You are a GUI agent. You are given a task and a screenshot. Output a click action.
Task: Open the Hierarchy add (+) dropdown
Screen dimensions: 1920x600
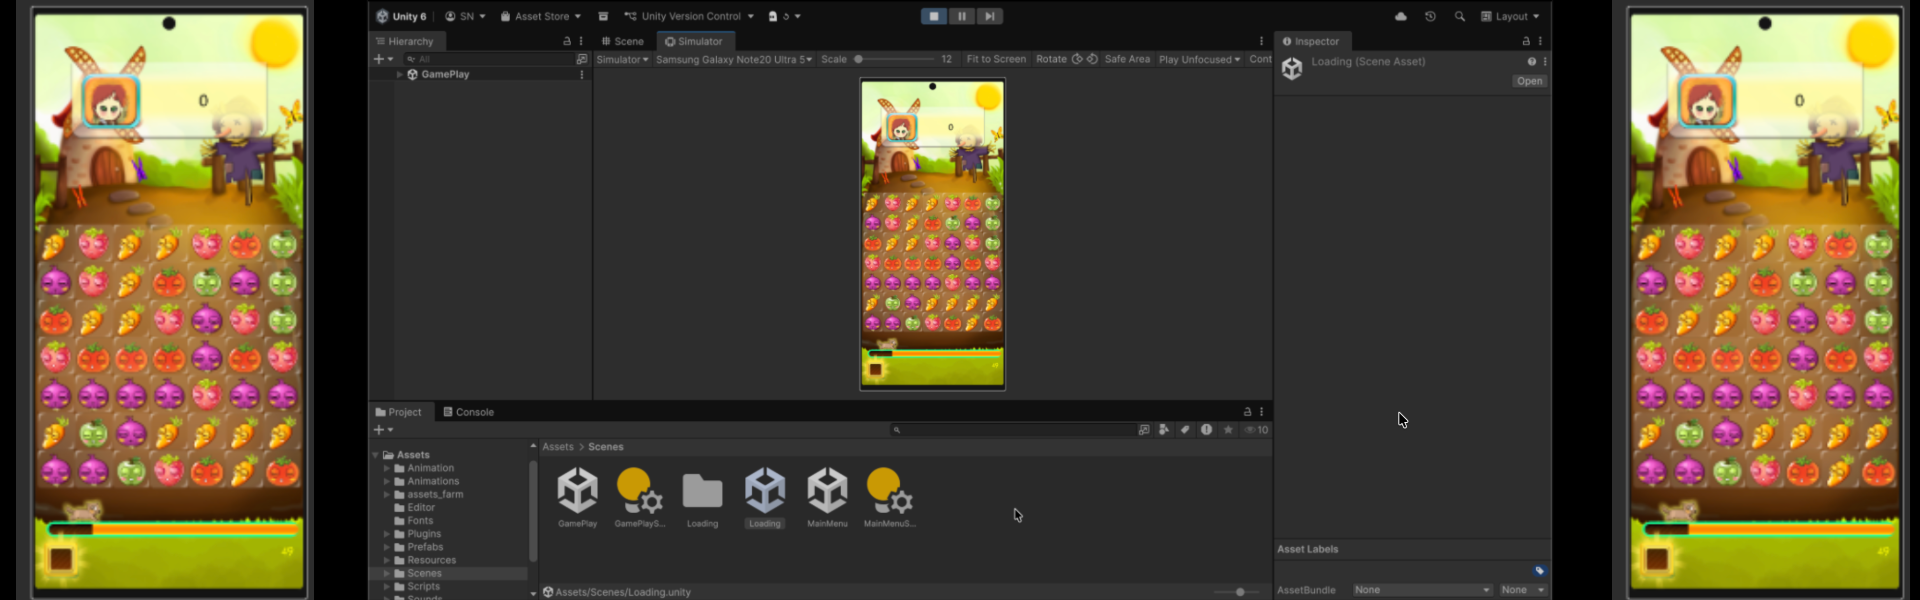384,59
